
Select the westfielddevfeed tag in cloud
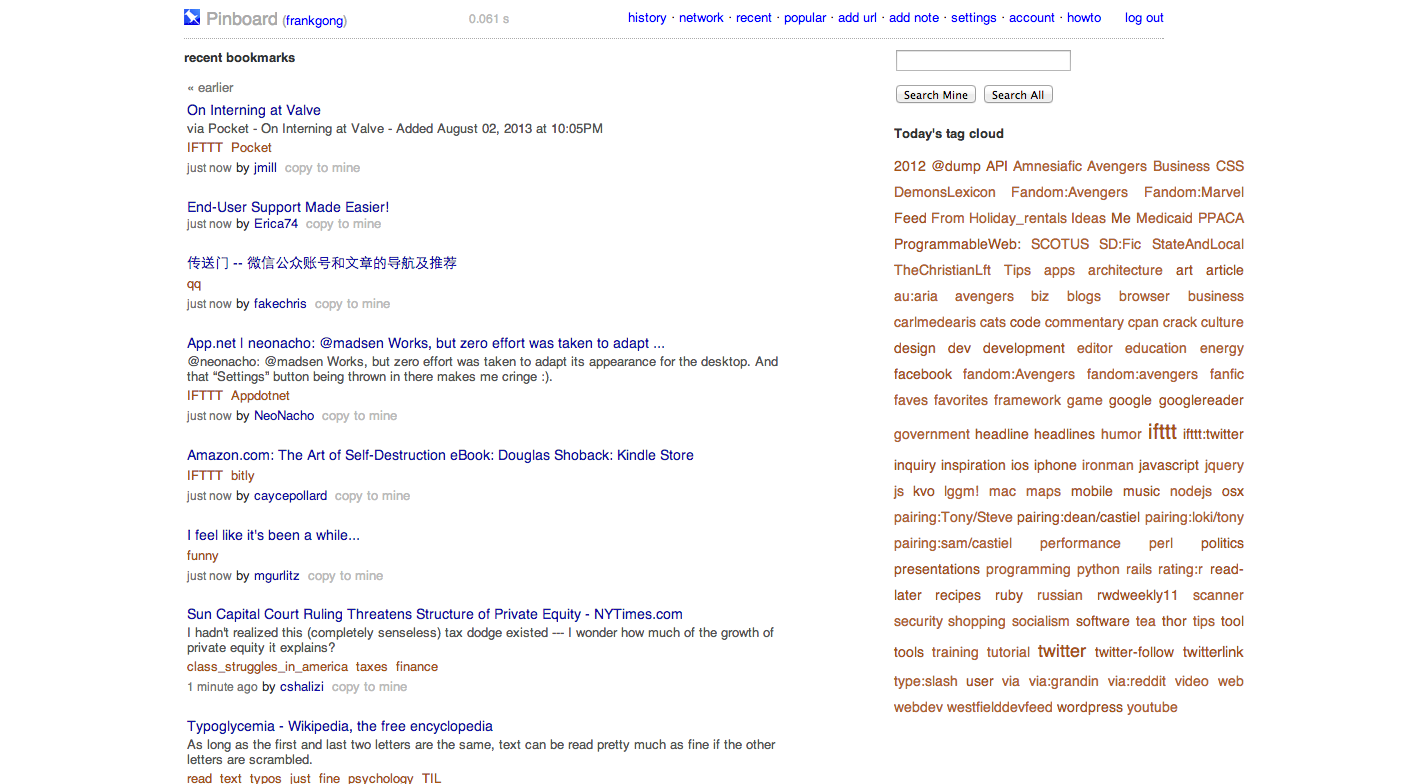point(1000,708)
